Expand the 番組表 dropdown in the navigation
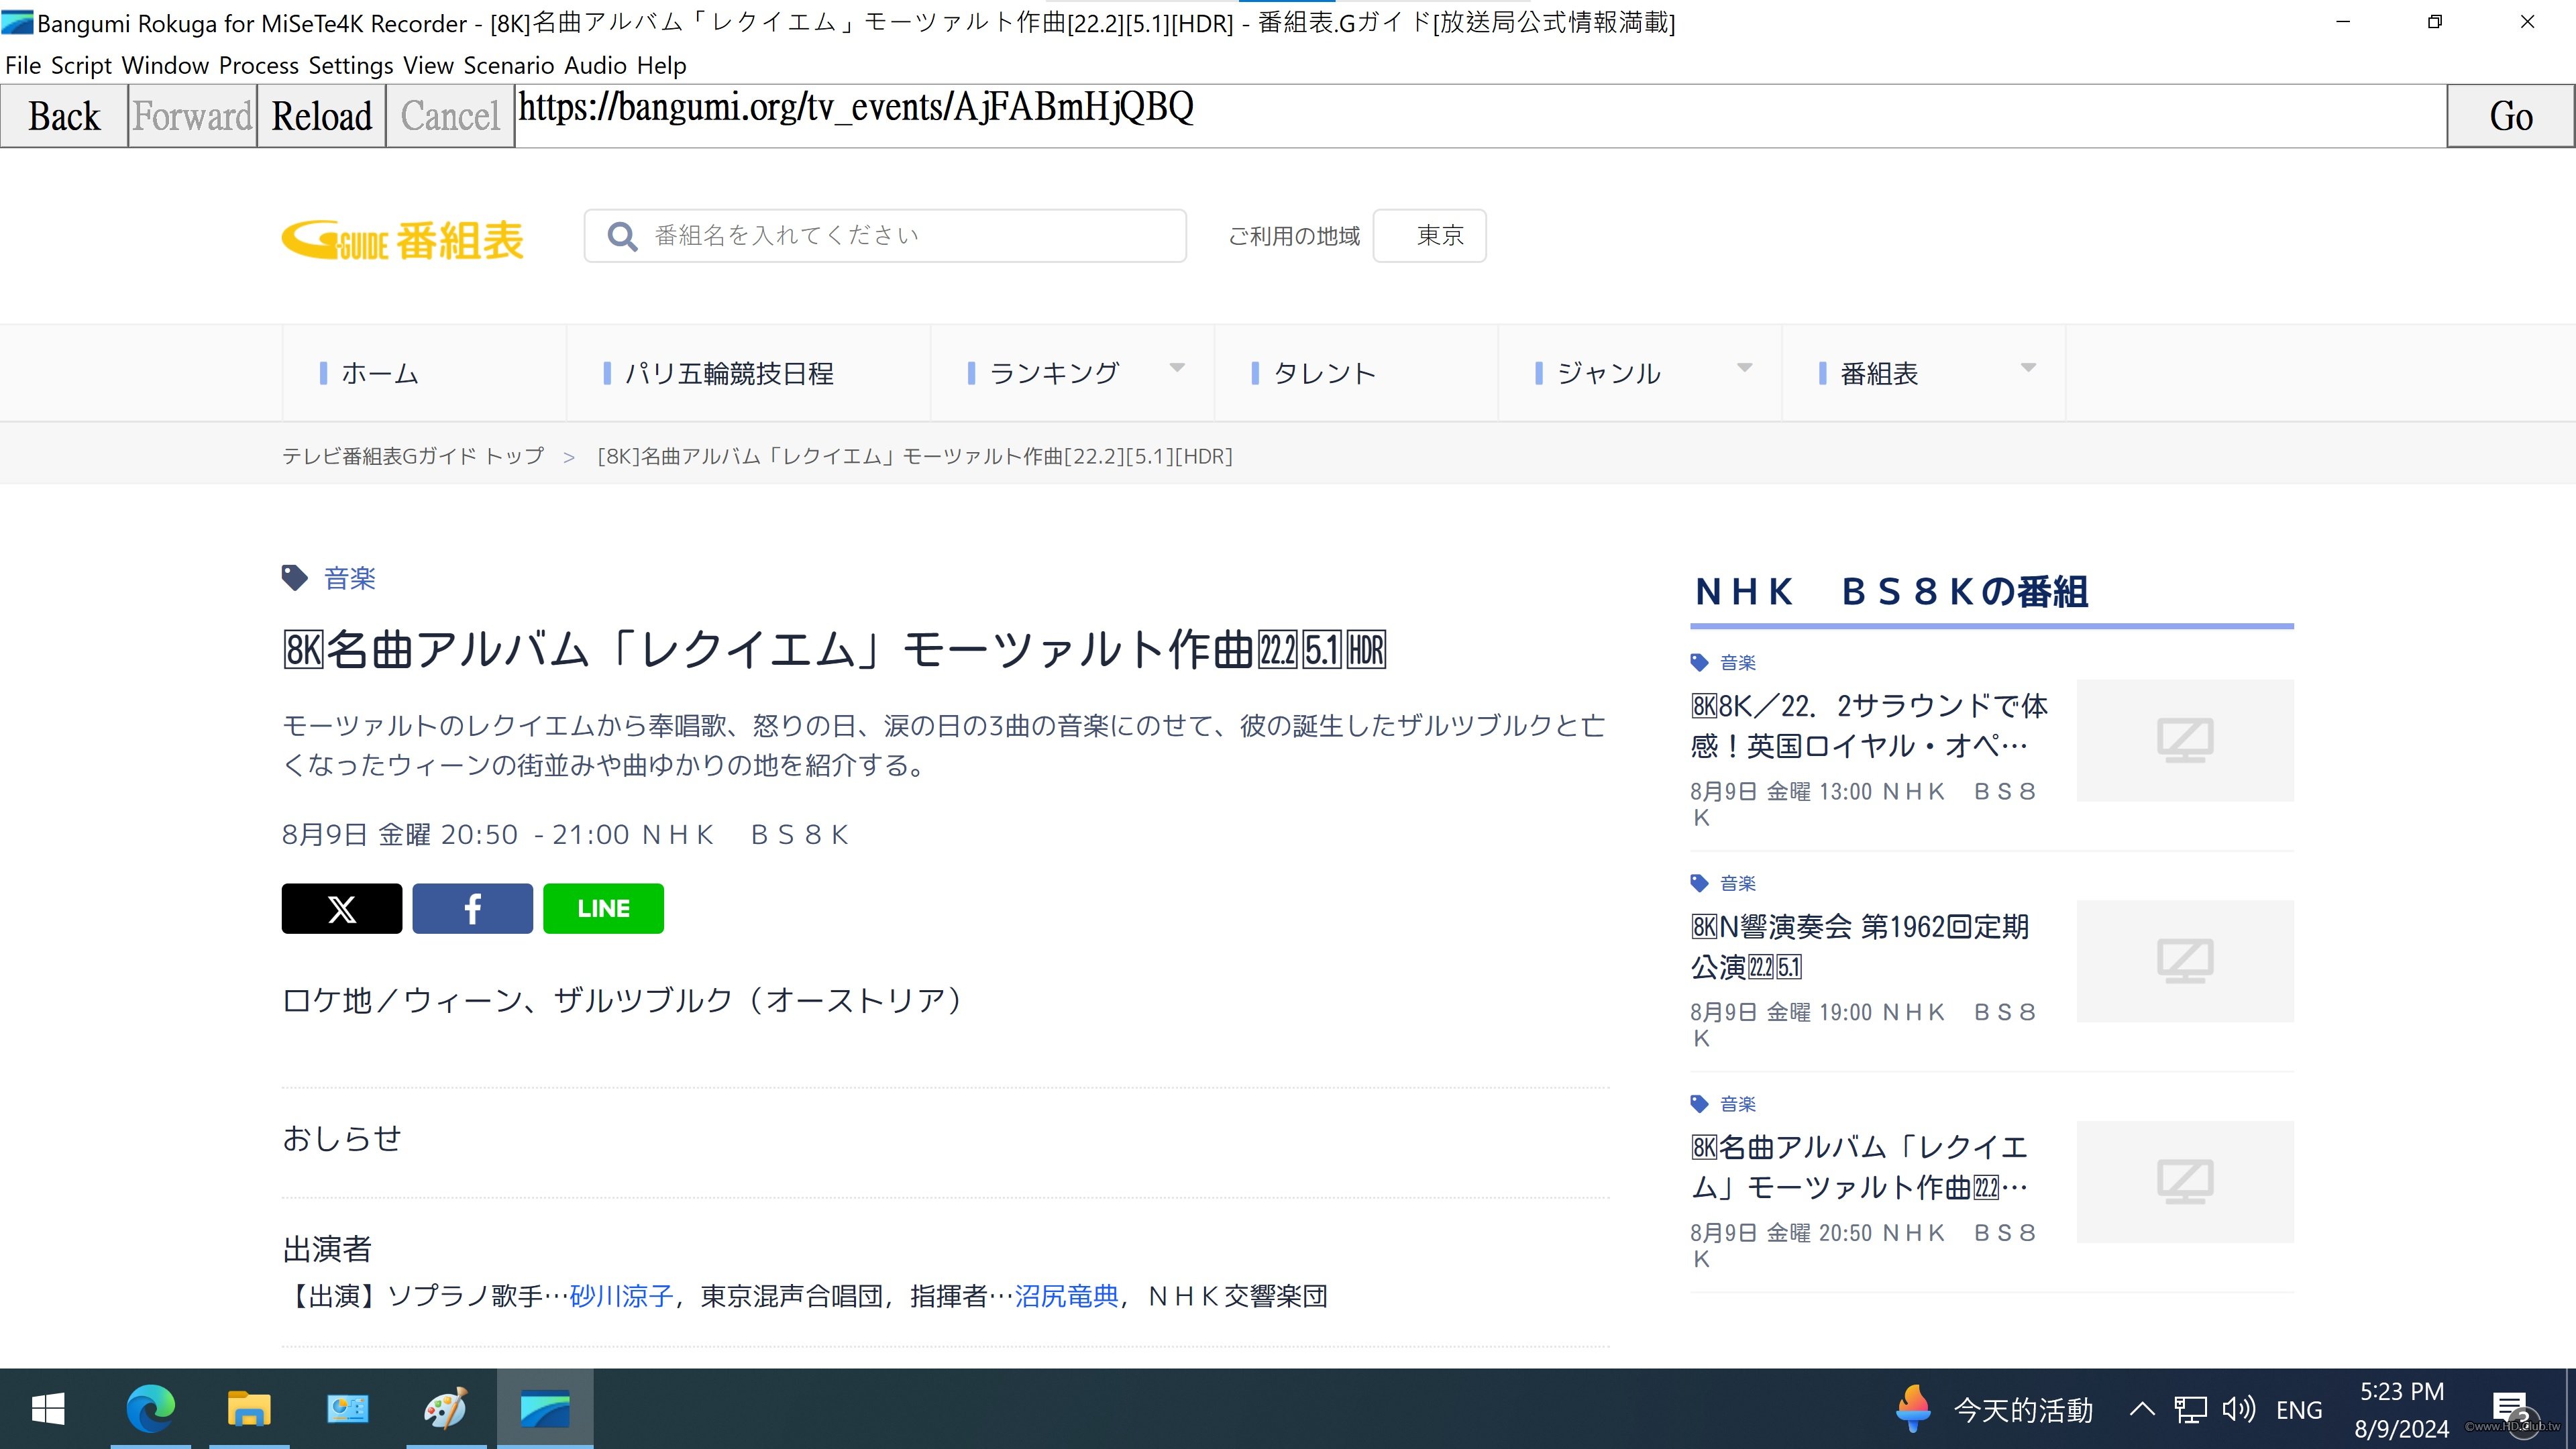Viewport: 2576px width, 1449px height. (2028, 368)
